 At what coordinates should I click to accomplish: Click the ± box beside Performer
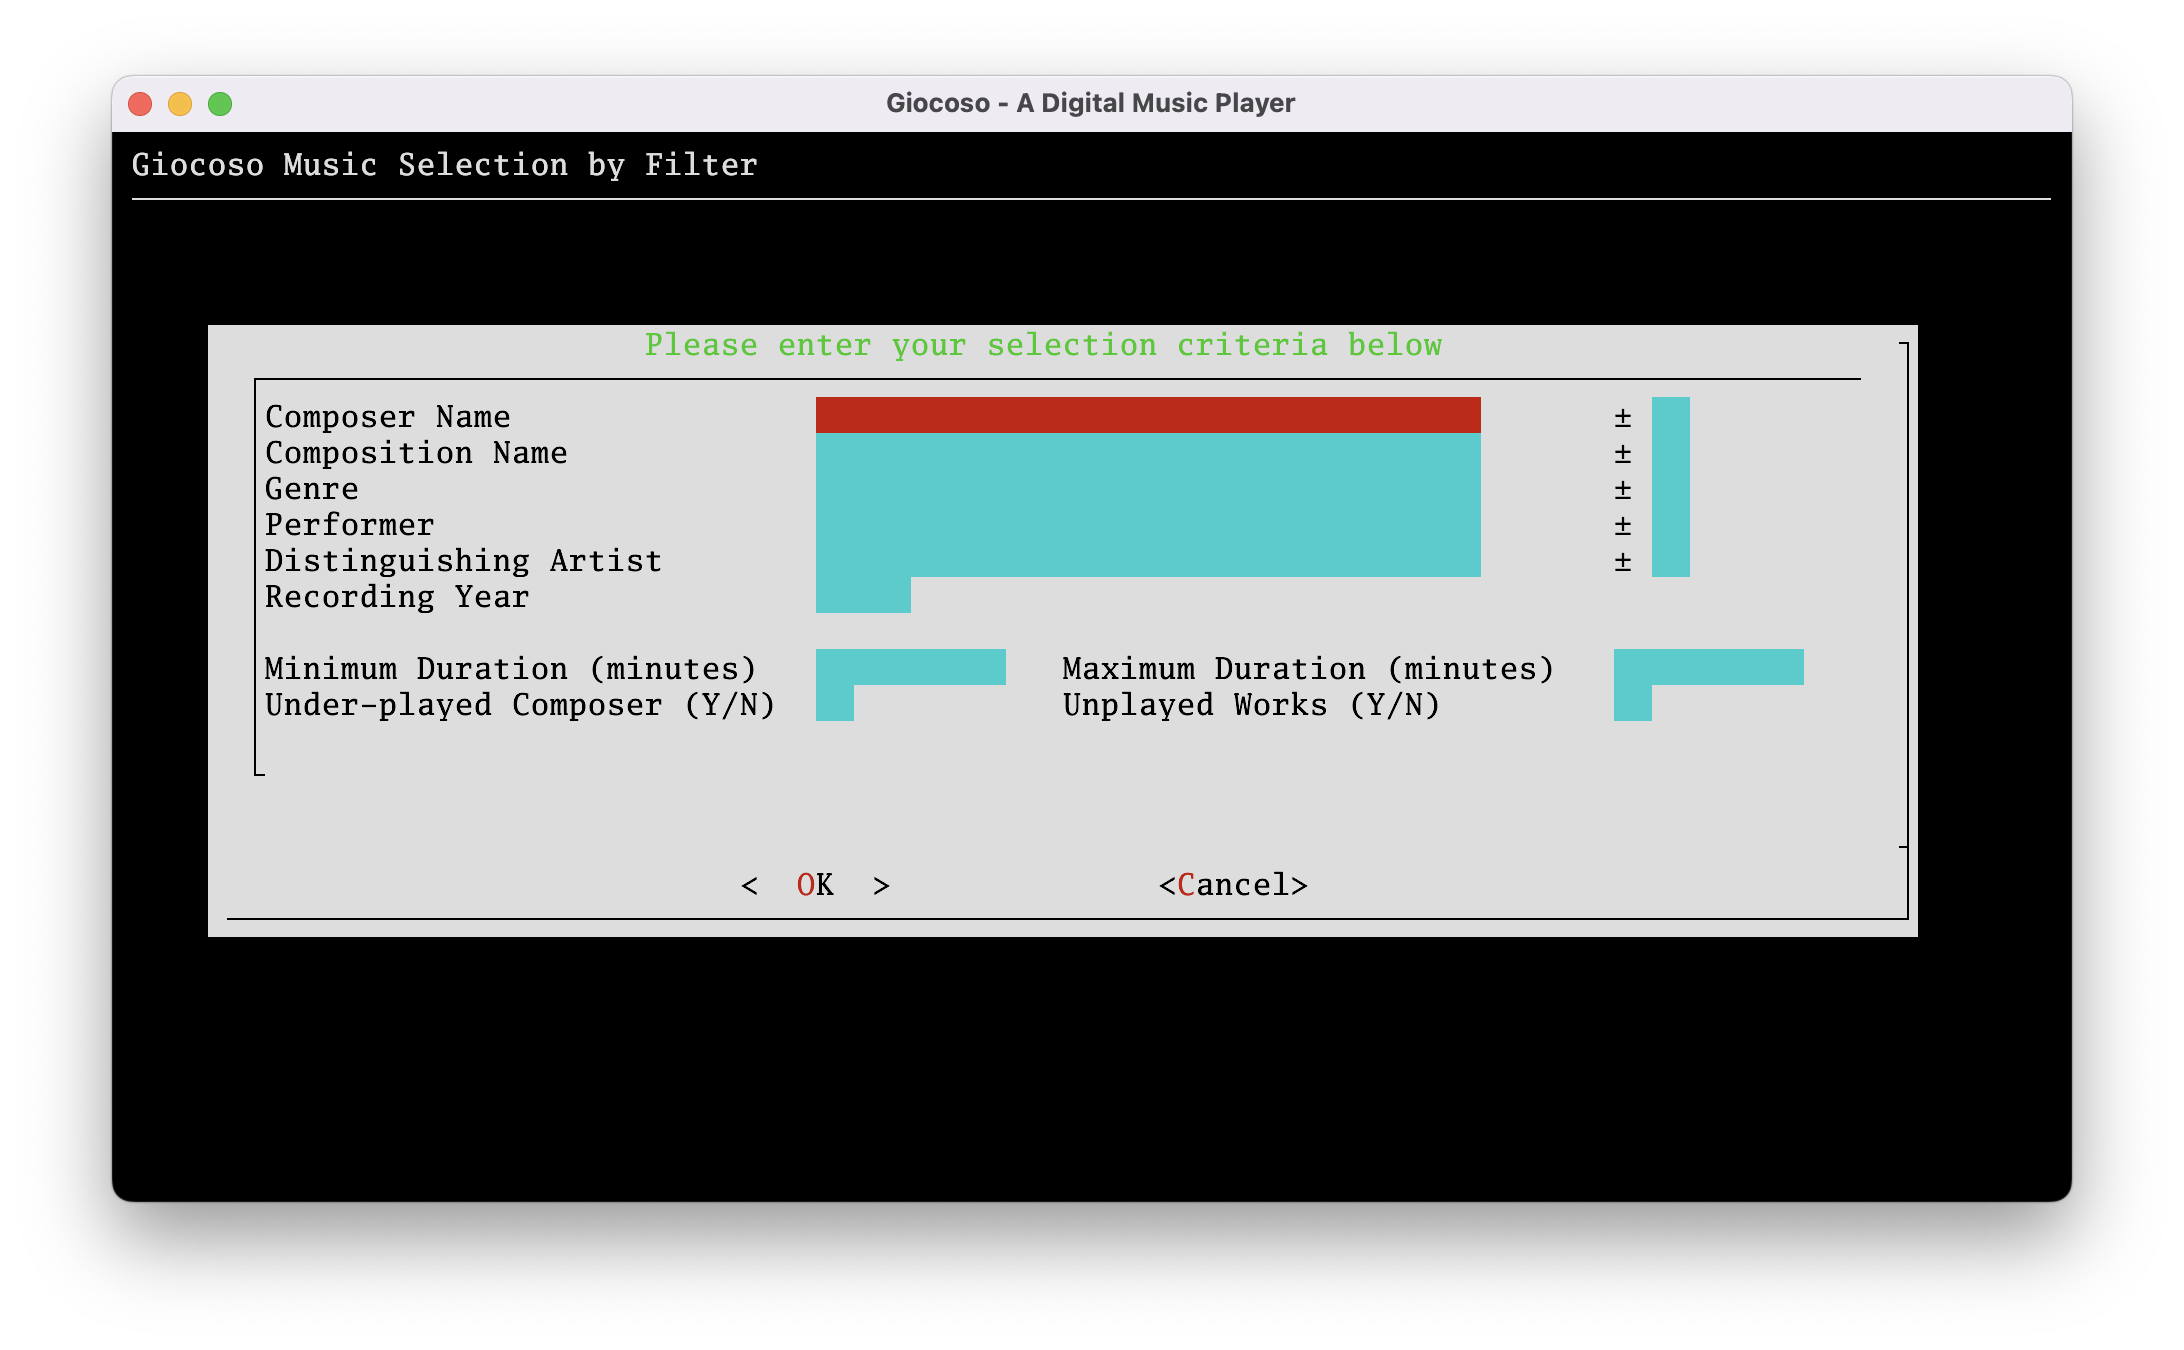tap(1670, 523)
